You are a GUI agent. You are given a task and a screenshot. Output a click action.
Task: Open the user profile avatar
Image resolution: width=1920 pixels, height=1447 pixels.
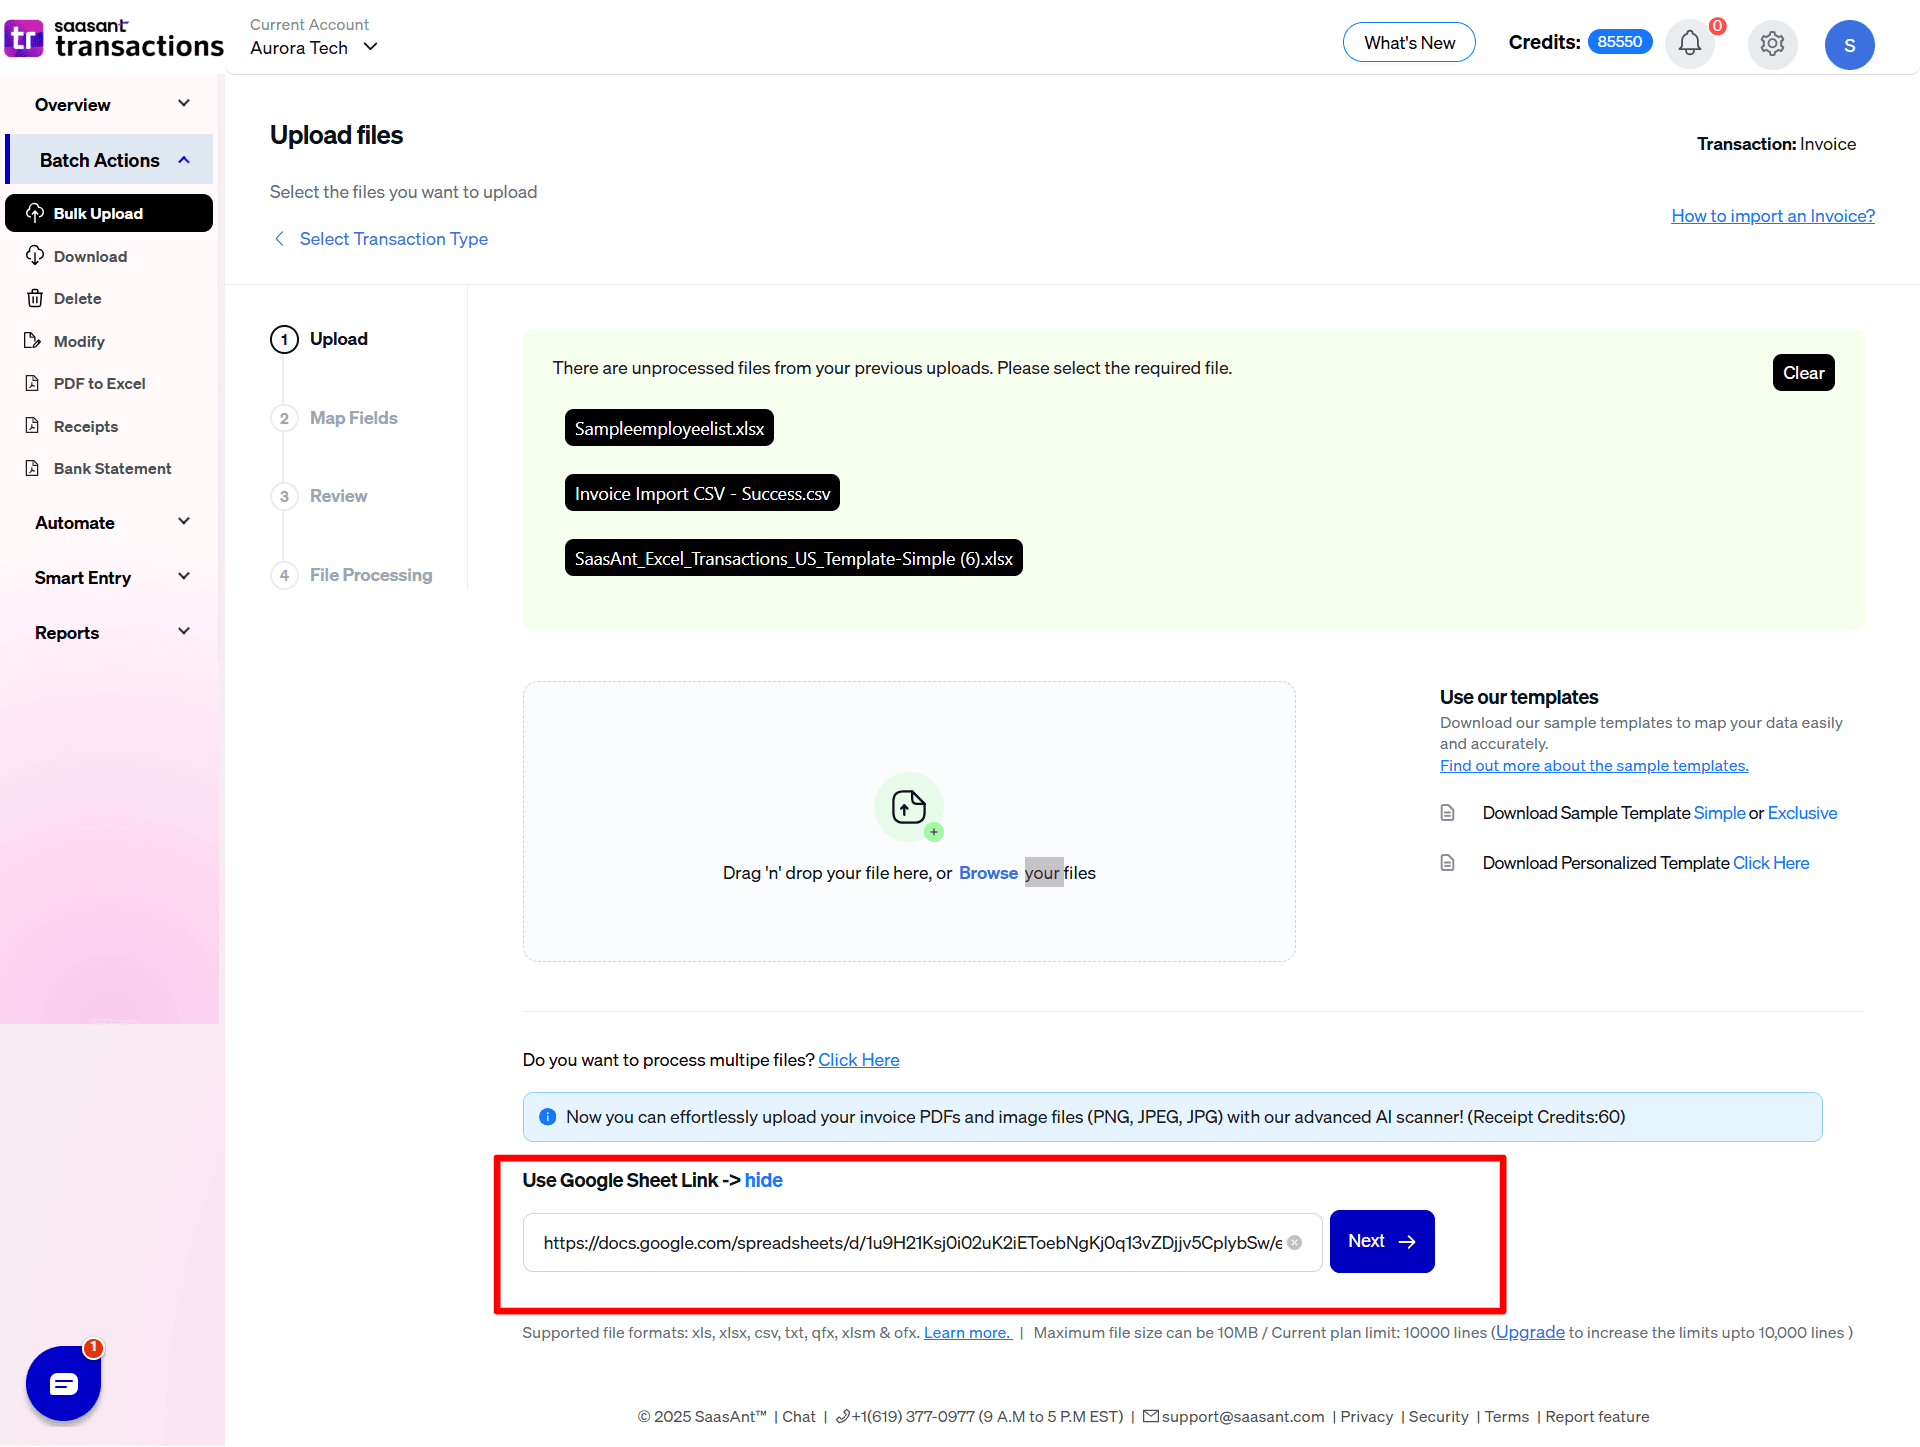coord(1849,45)
